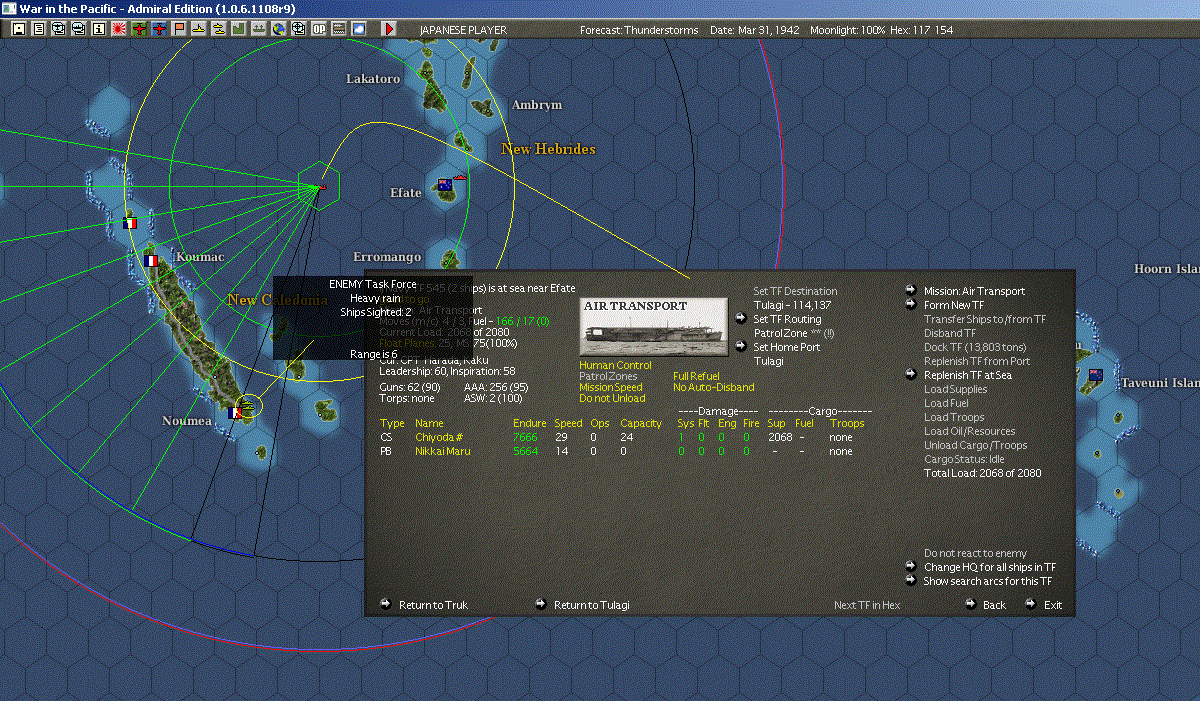
Task: Click the arrow beside Exit
Action: [1030, 604]
